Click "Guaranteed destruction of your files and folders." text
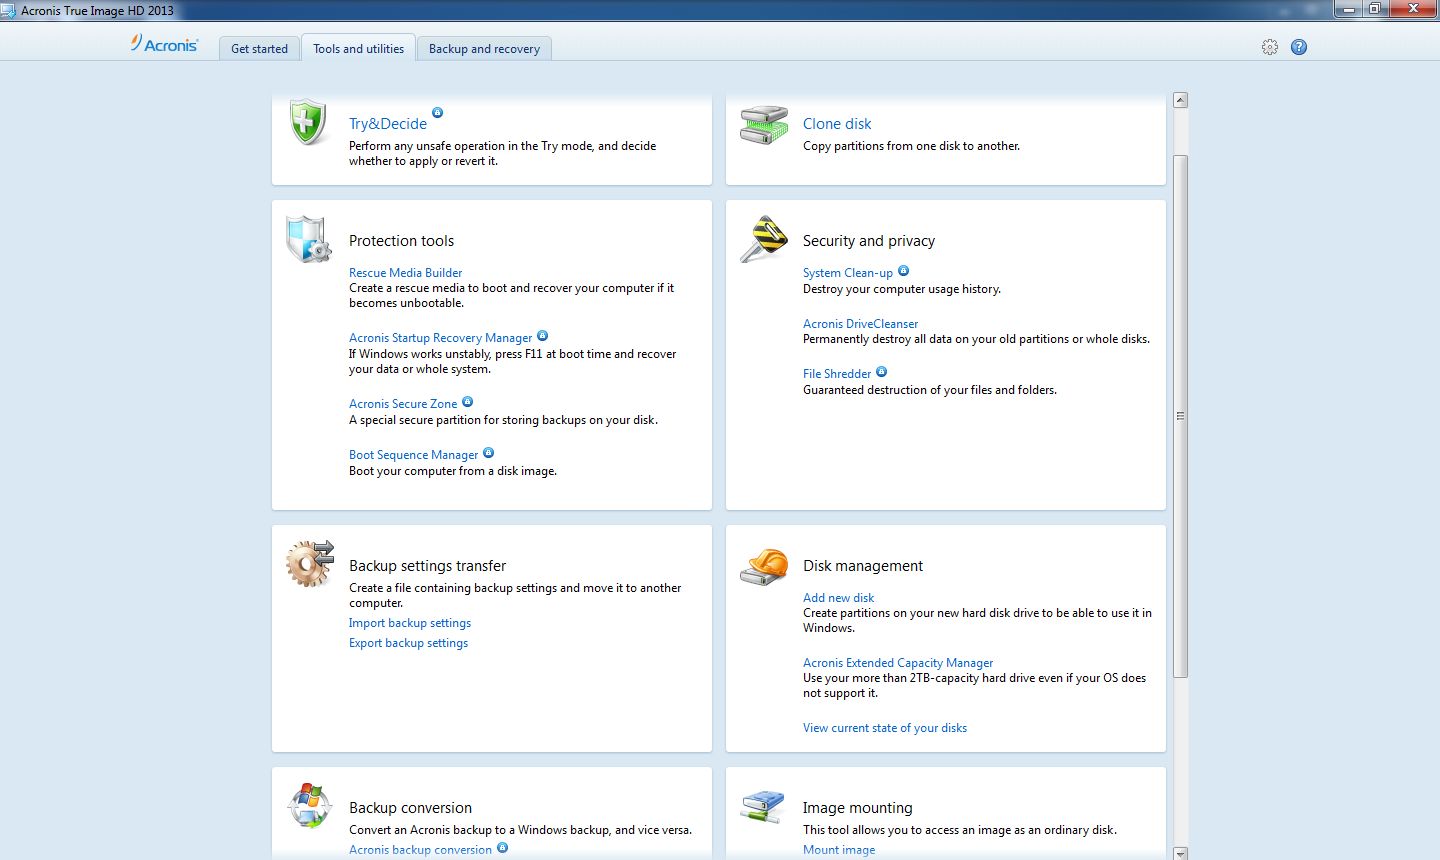The height and width of the screenshot is (860, 1440). tap(930, 390)
